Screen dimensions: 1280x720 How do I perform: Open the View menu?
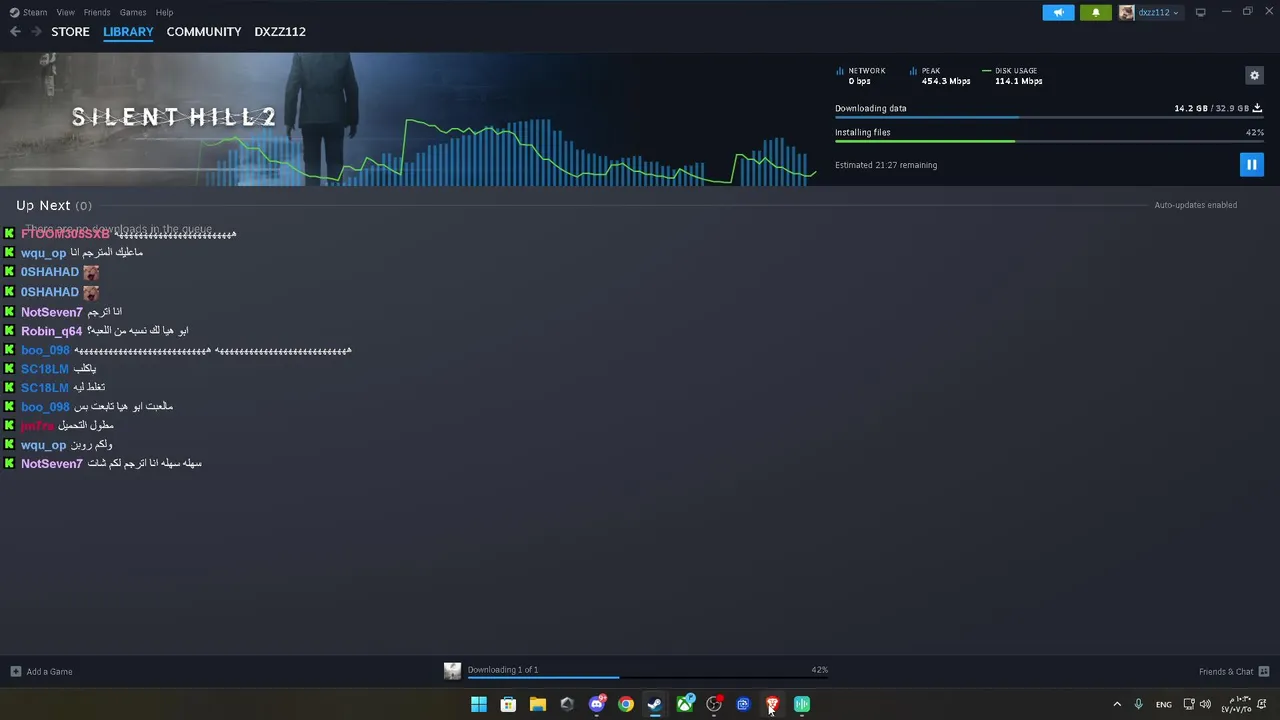click(x=65, y=12)
